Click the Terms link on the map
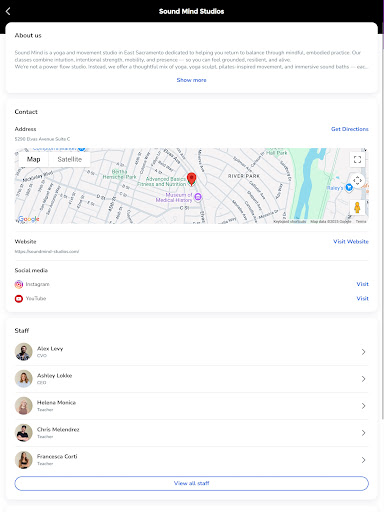This screenshot has width=384, height=512. pyautogui.click(x=361, y=222)
